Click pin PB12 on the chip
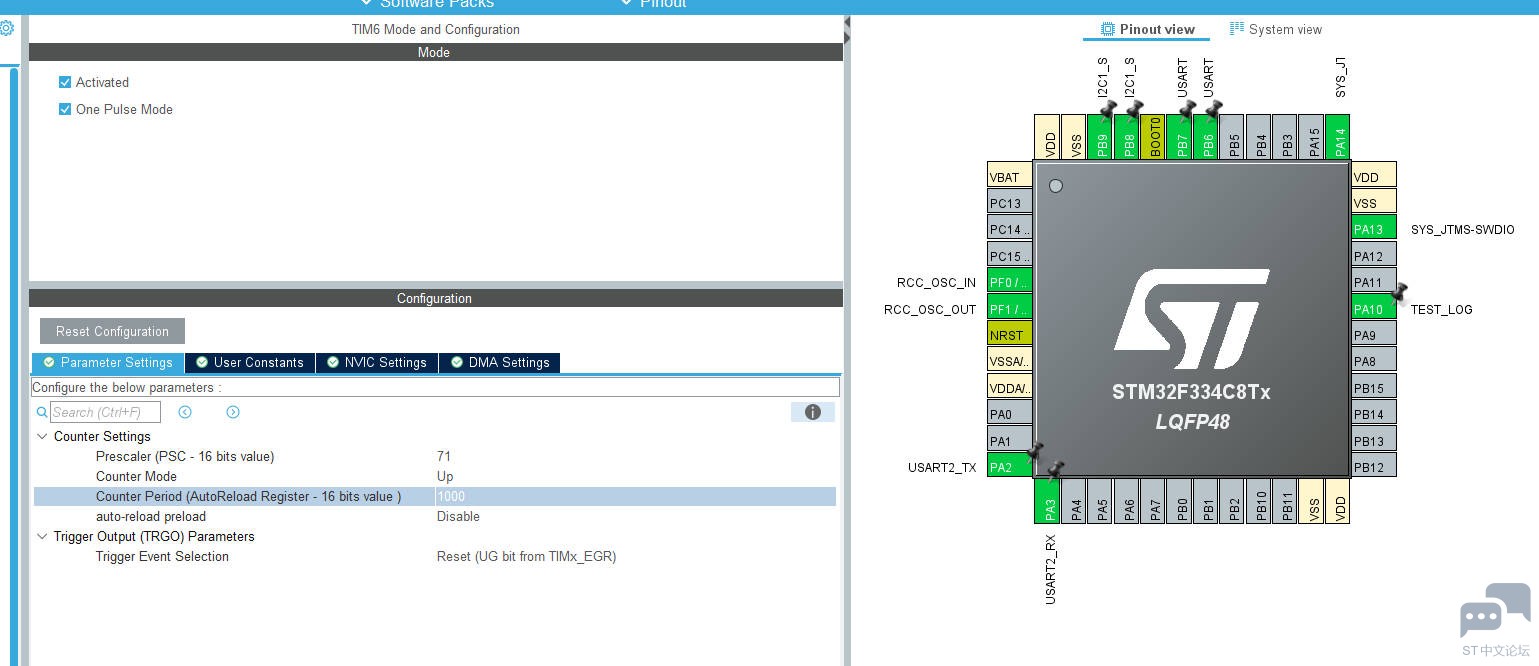Viewport: 1539px width, 666px height. (x=1374, y=467)
